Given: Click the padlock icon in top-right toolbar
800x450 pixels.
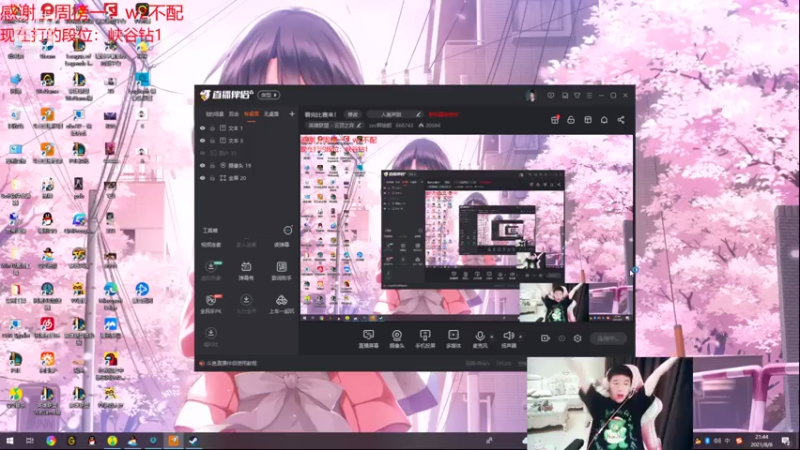Looking at the screenshot, I should pyautogui.click(x=571, y=119).
